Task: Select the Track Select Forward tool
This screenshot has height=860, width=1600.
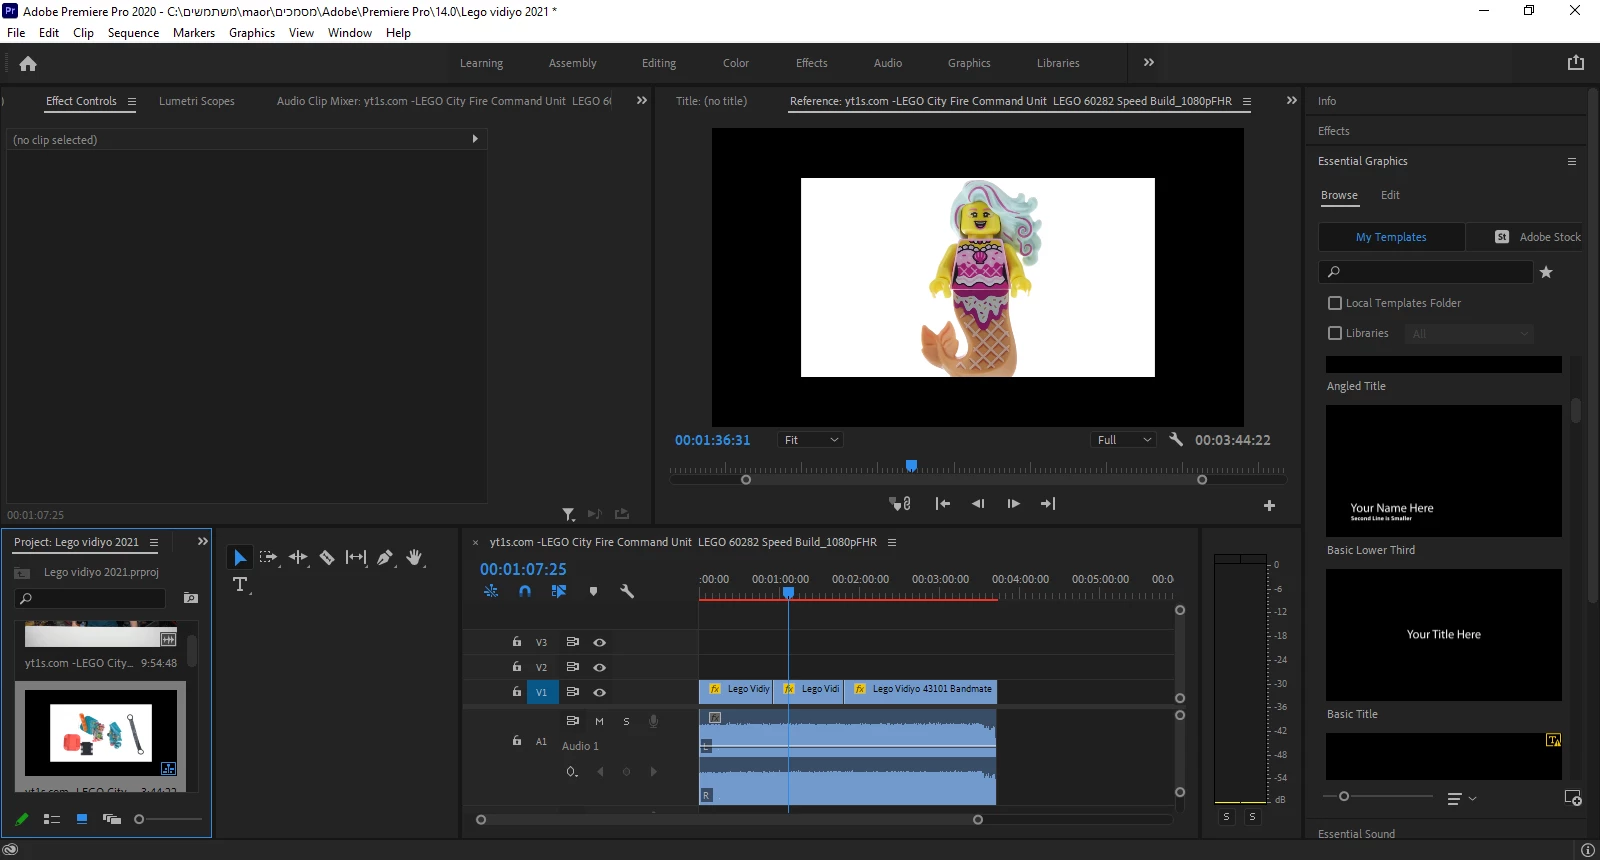Action: tap(268, 558)
